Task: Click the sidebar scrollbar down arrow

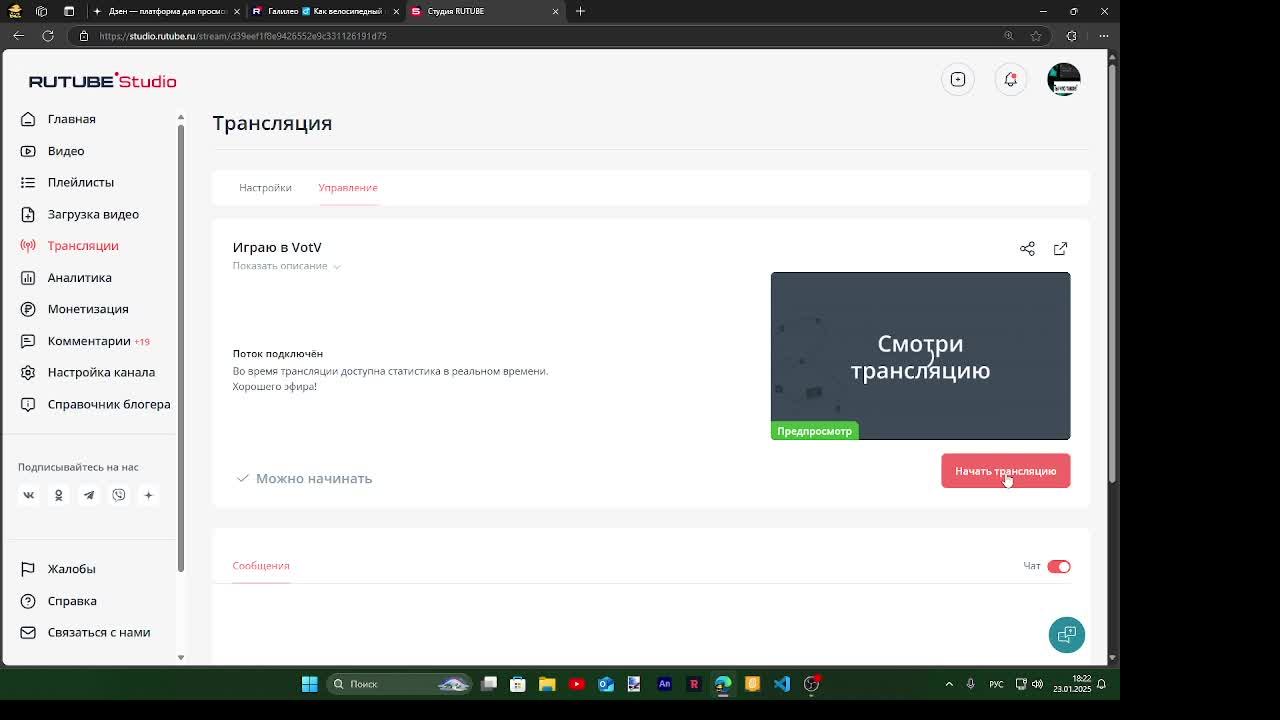Action: (x=180, y=657)
